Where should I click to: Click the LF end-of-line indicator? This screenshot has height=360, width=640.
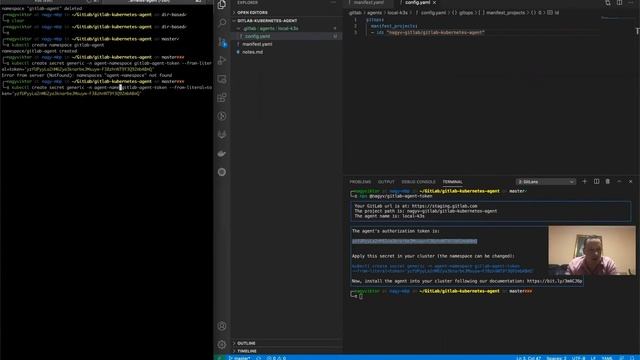[593, 358]
